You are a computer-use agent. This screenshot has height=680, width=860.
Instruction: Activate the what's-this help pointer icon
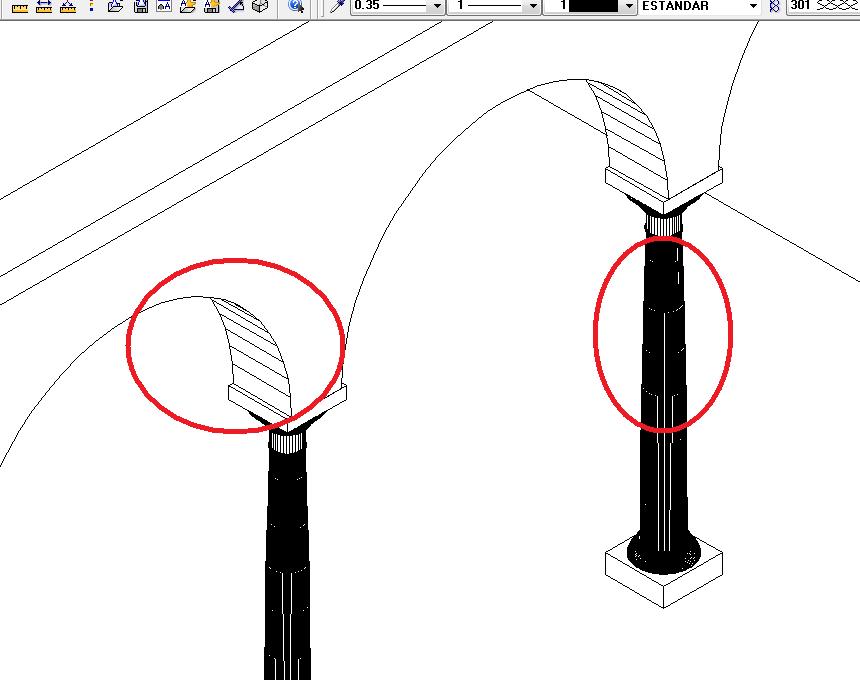point(296,6)
